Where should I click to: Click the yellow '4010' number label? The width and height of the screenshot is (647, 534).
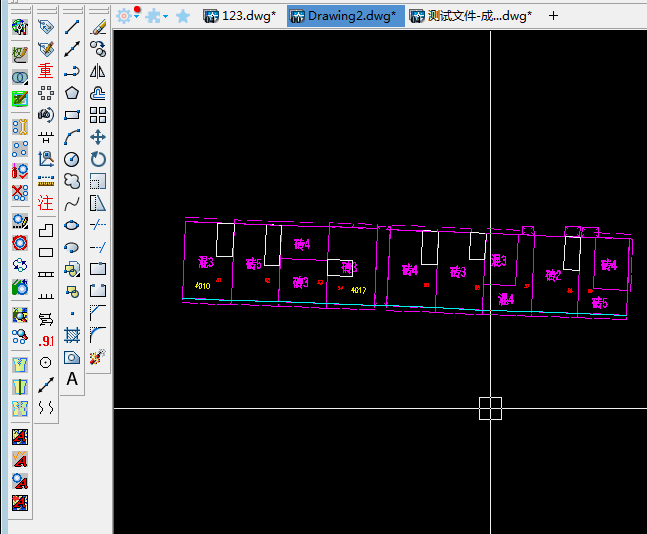point(203,286)
